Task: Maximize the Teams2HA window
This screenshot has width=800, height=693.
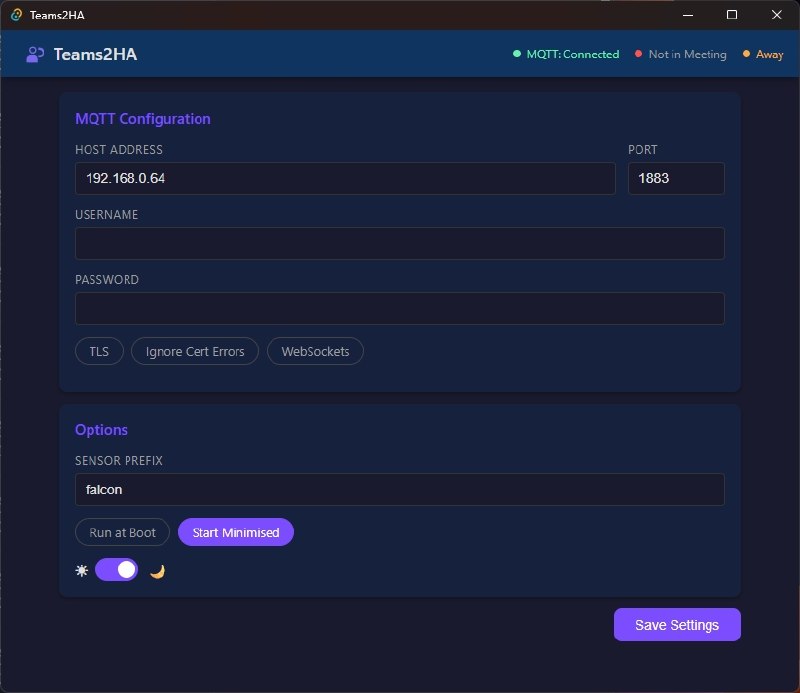Action: click(732, 15)
